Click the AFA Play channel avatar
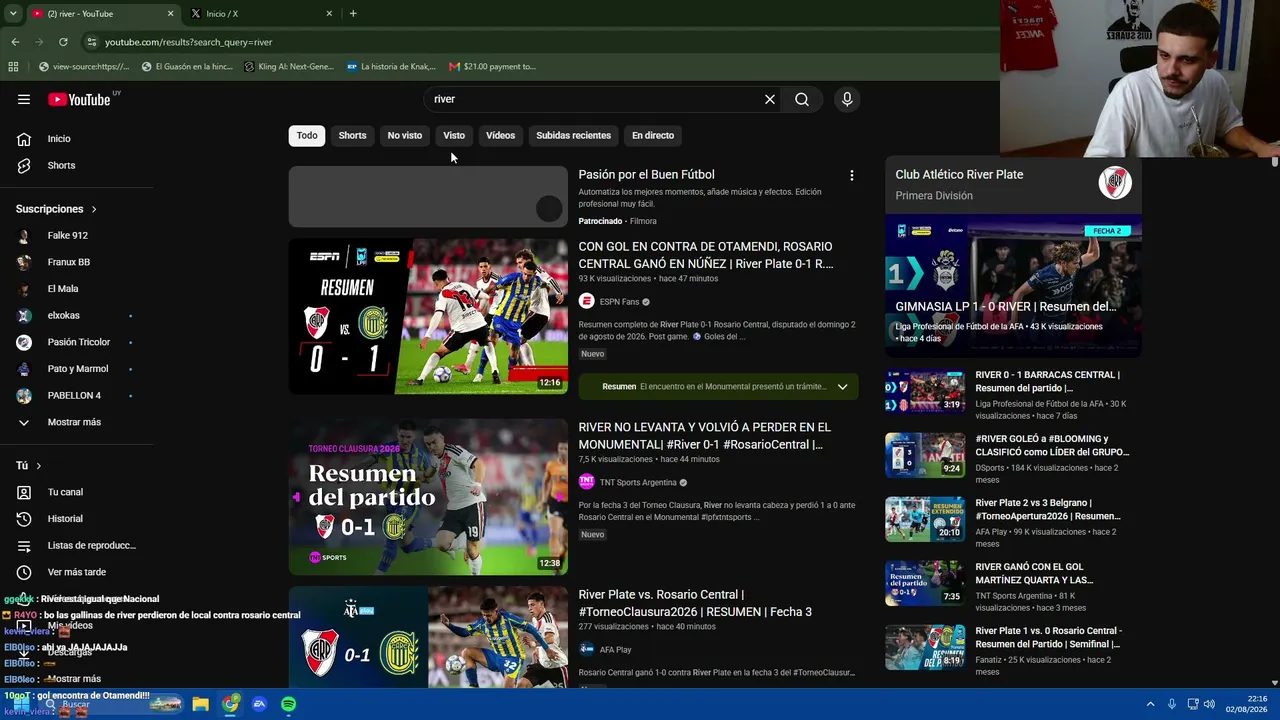 [x=587, y=649]
